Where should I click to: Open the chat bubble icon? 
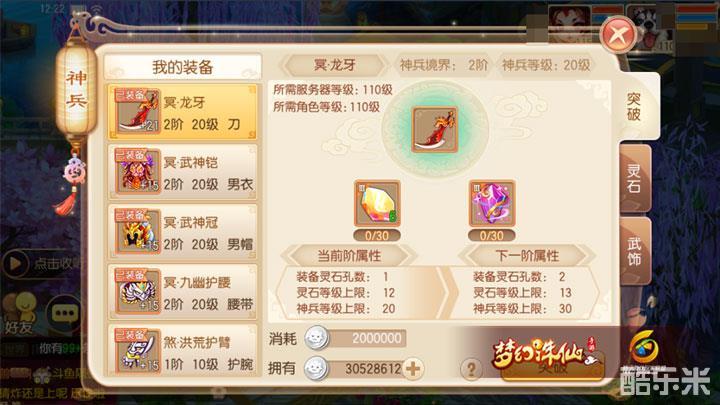coord(64,314)
